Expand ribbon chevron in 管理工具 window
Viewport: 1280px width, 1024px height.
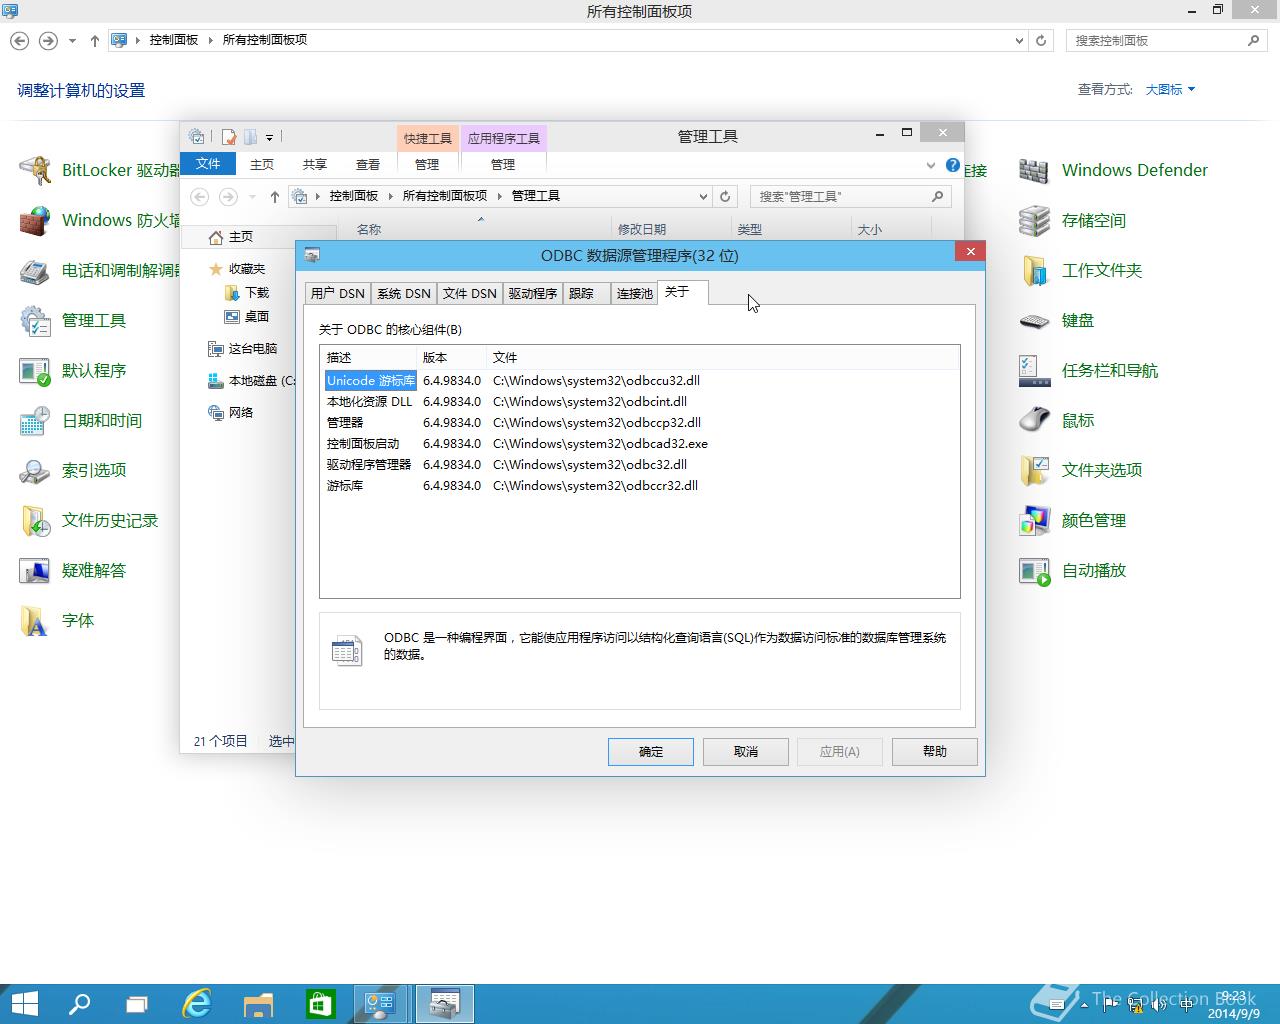pyautogui.click(x=931, y=165)
